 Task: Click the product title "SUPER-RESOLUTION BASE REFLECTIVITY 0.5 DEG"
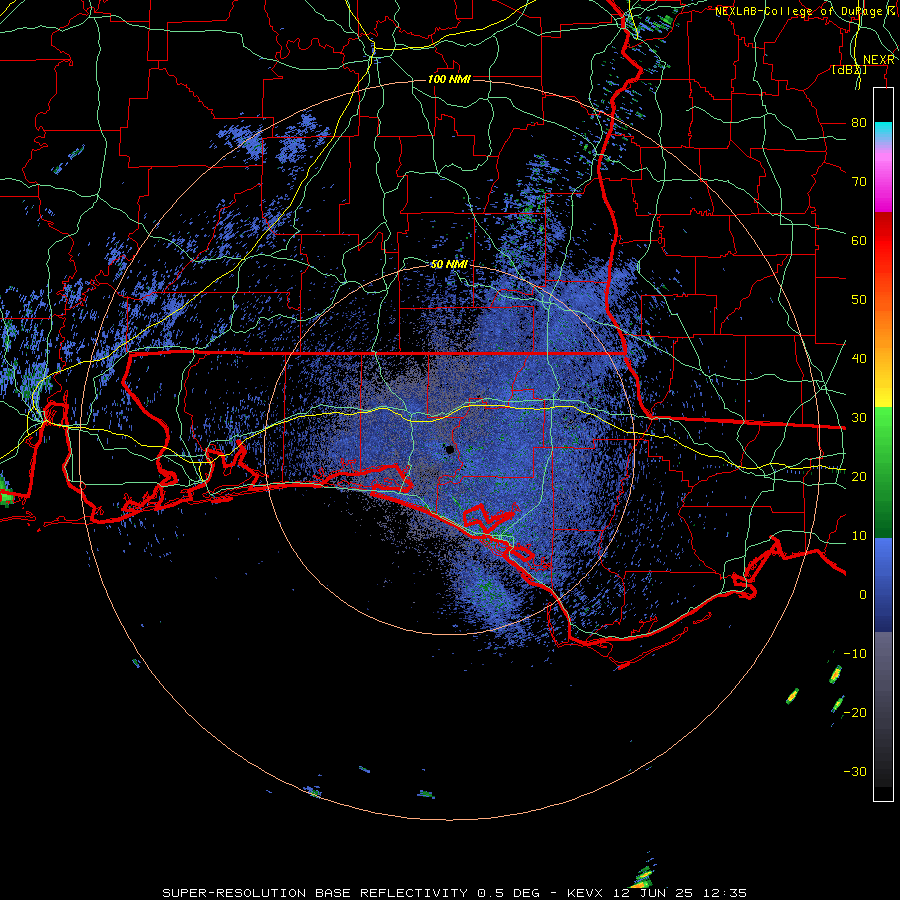tap(351, 893)
